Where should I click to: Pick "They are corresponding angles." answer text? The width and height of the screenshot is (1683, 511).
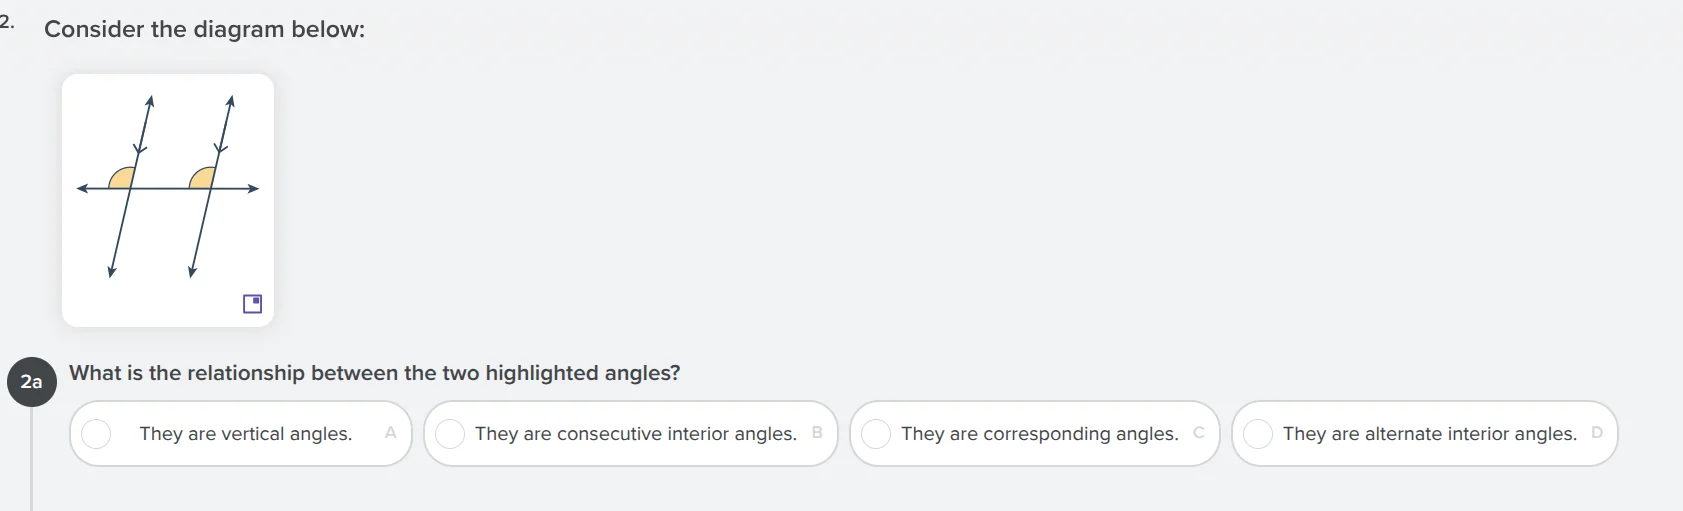click(1040, 434)
